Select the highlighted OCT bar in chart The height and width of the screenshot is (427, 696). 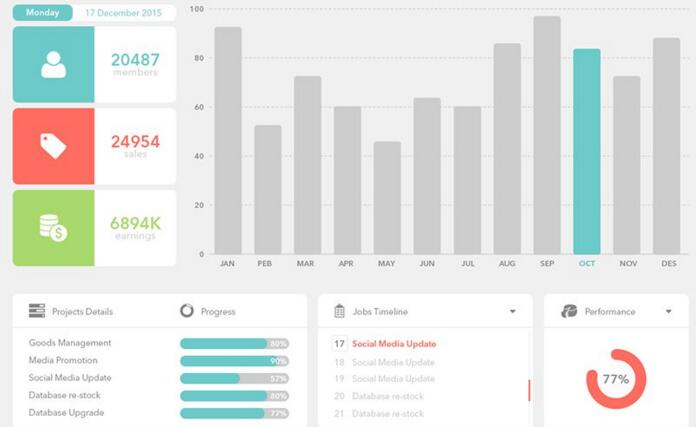point(587,151)
